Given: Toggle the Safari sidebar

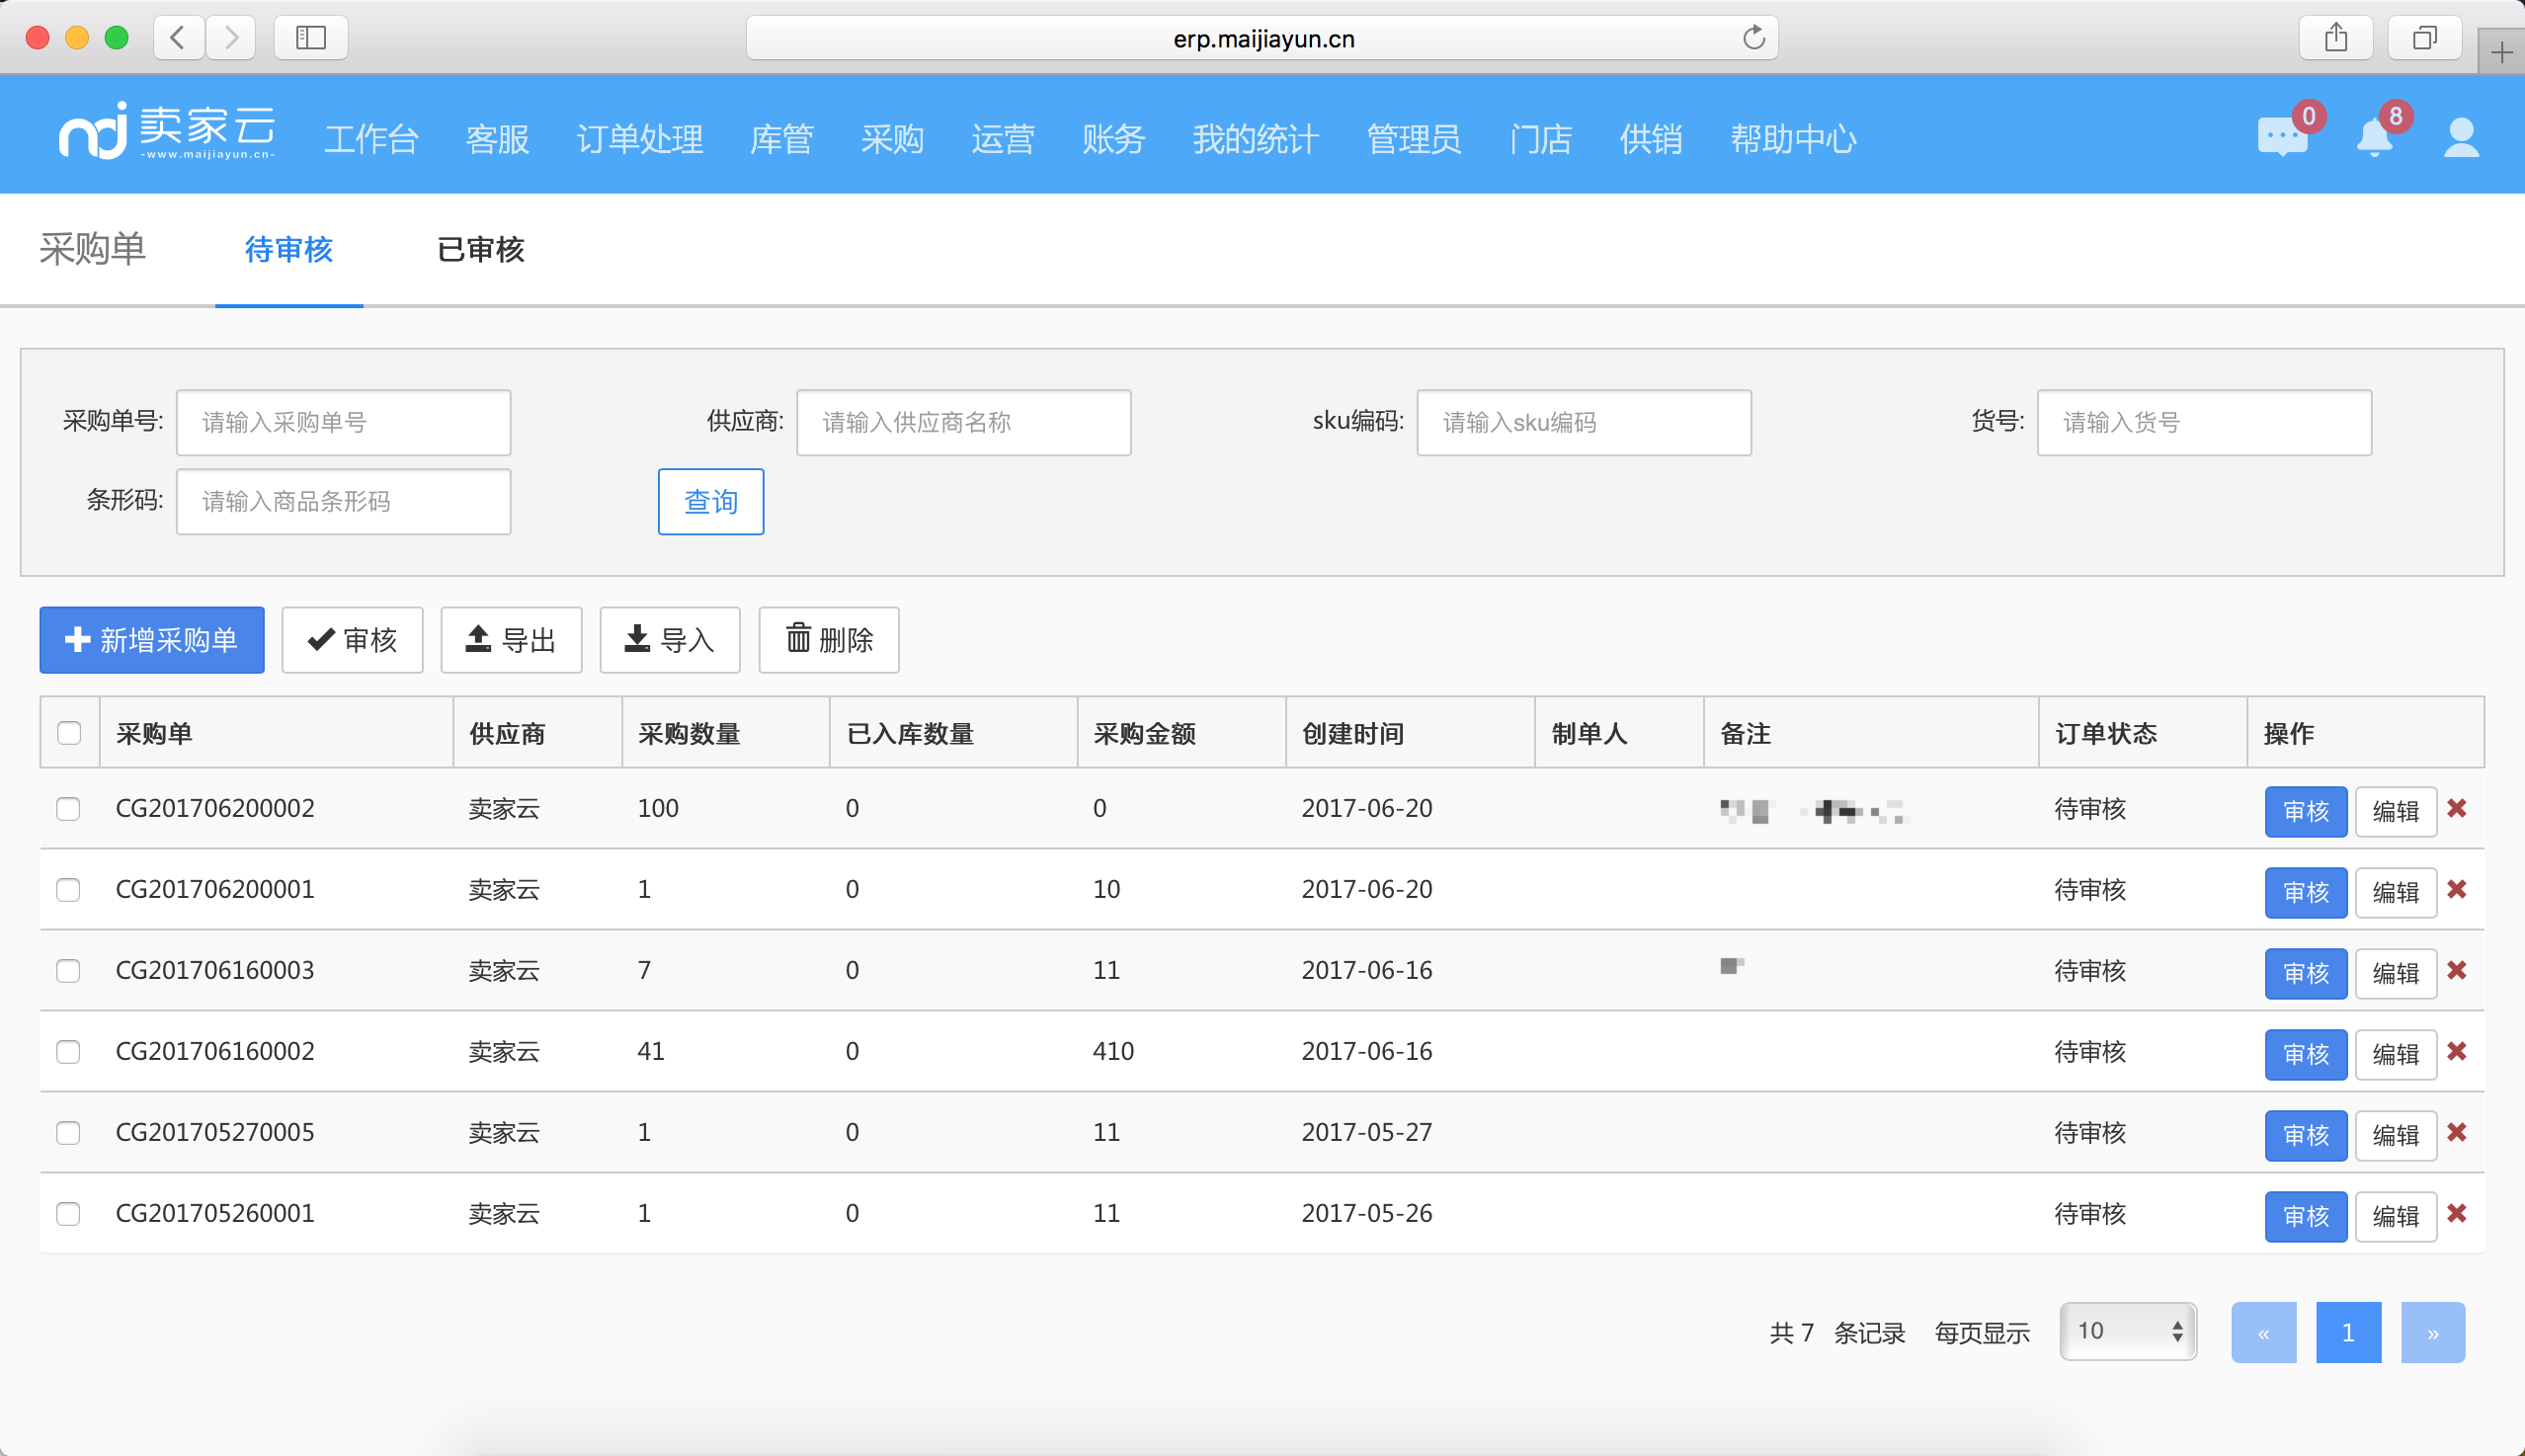Looking at the screenshot, I should coord(311,38).
